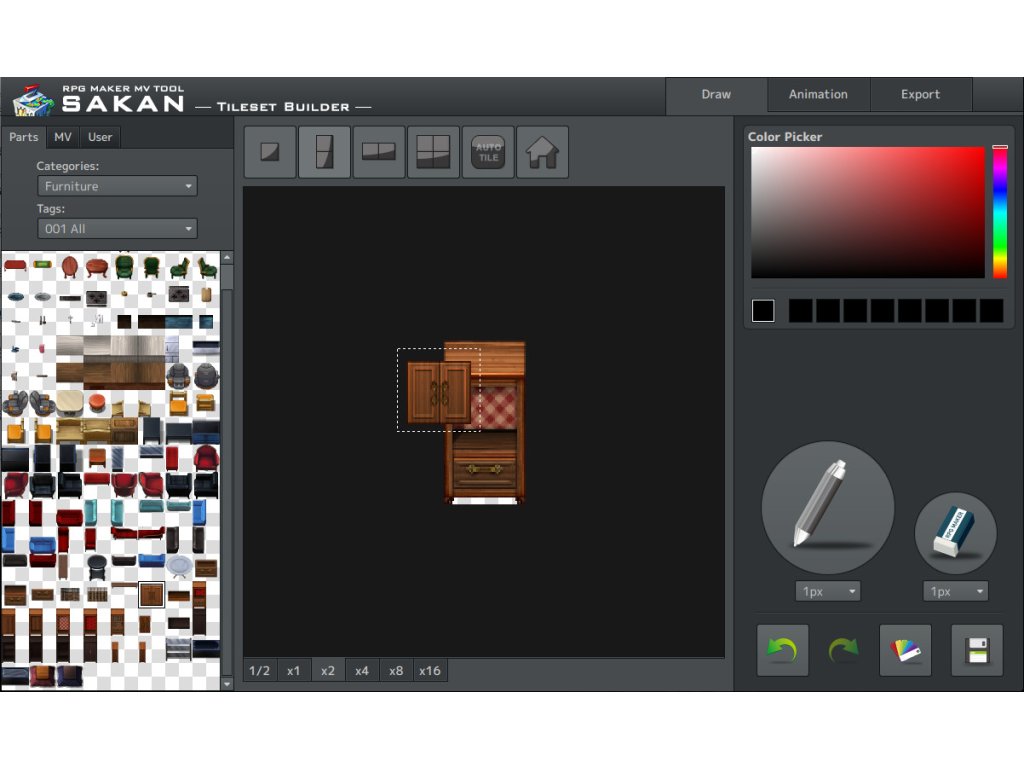Select the four-quadrant tile layout button
The height and width of the screenshot is (768, 1024).
coord(433,152)
